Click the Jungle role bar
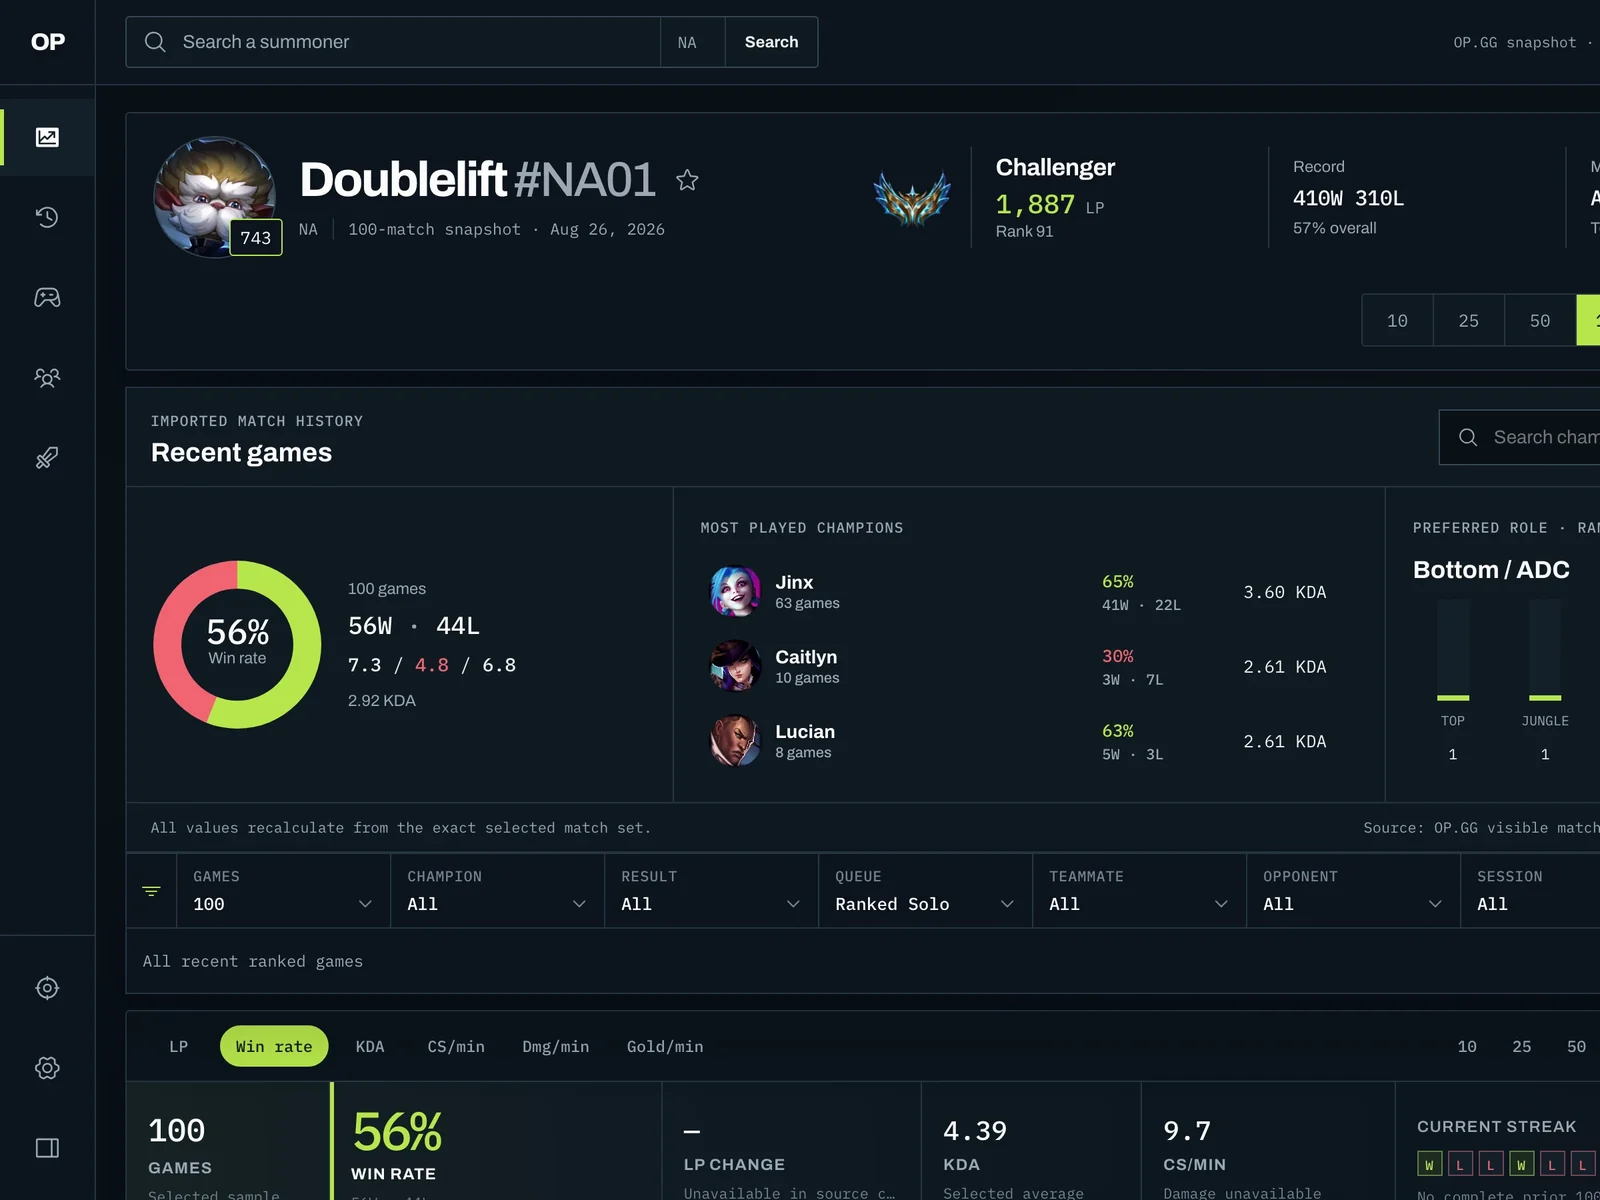 tap(1545, 650)
